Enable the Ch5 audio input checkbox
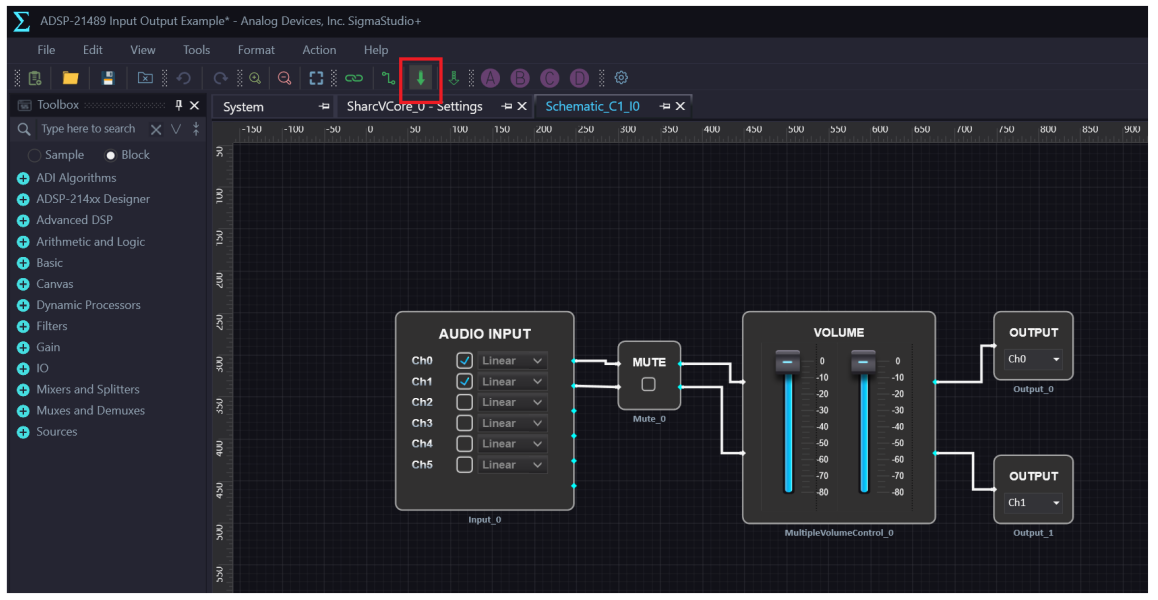This screenshot has height=600, width=1158. click(x=465, y=464)
